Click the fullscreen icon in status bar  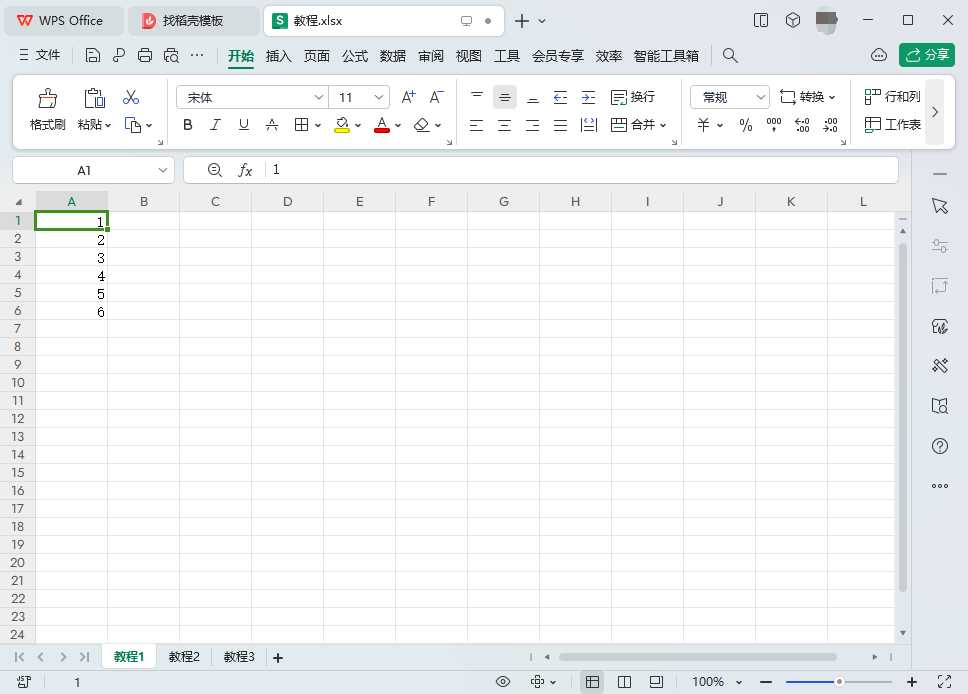point(945,682)
